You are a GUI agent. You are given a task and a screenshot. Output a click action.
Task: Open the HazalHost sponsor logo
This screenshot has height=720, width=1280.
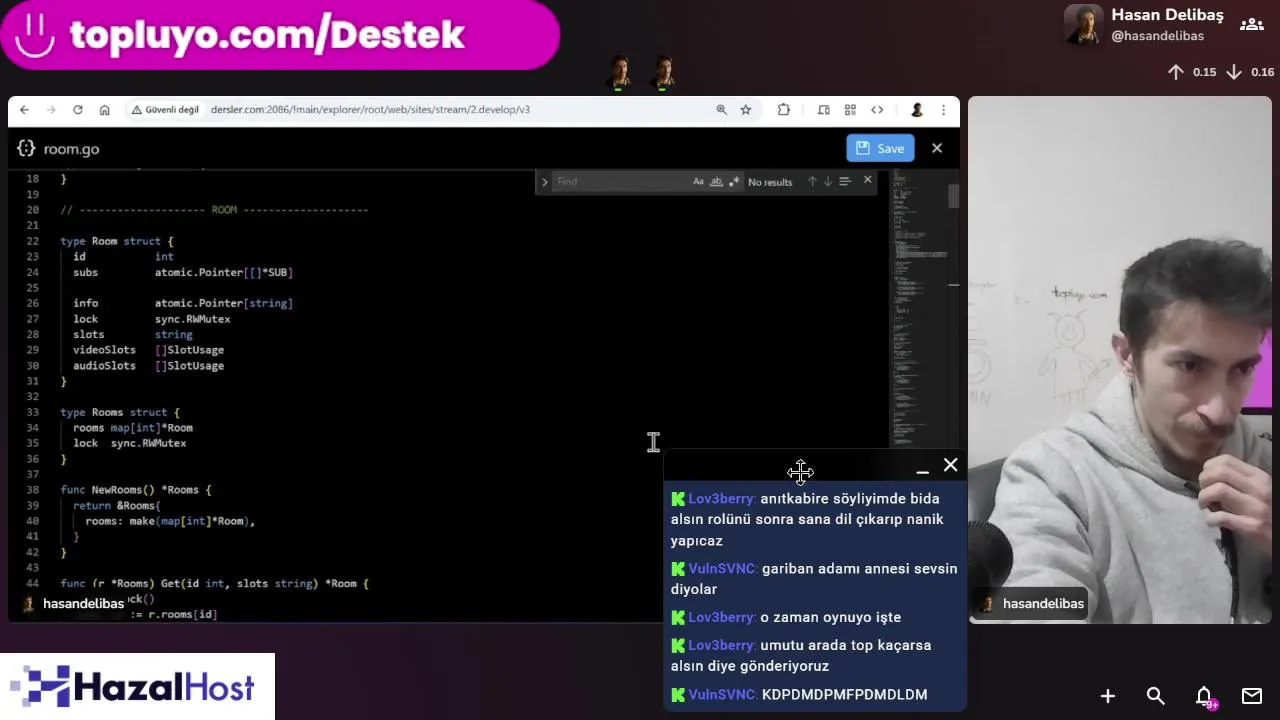pos(137,687)
